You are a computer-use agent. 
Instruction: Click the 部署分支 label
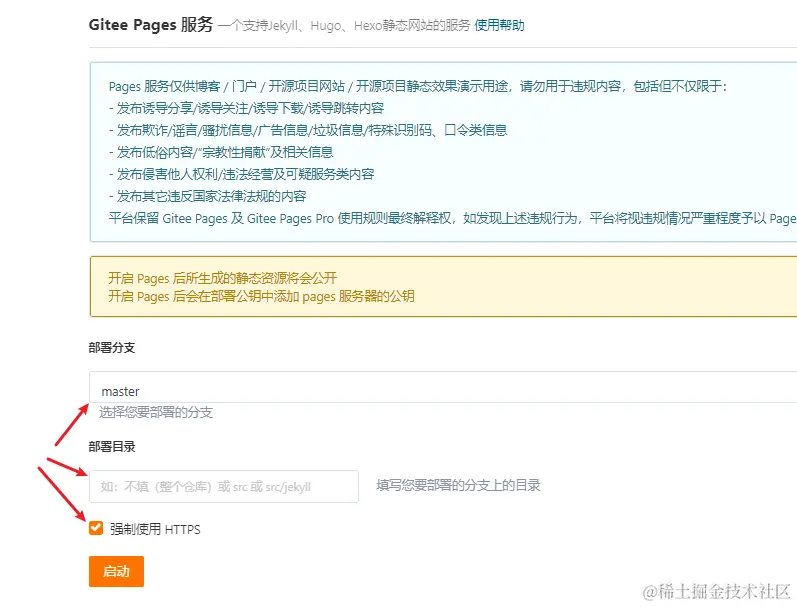tap(112, 348)
